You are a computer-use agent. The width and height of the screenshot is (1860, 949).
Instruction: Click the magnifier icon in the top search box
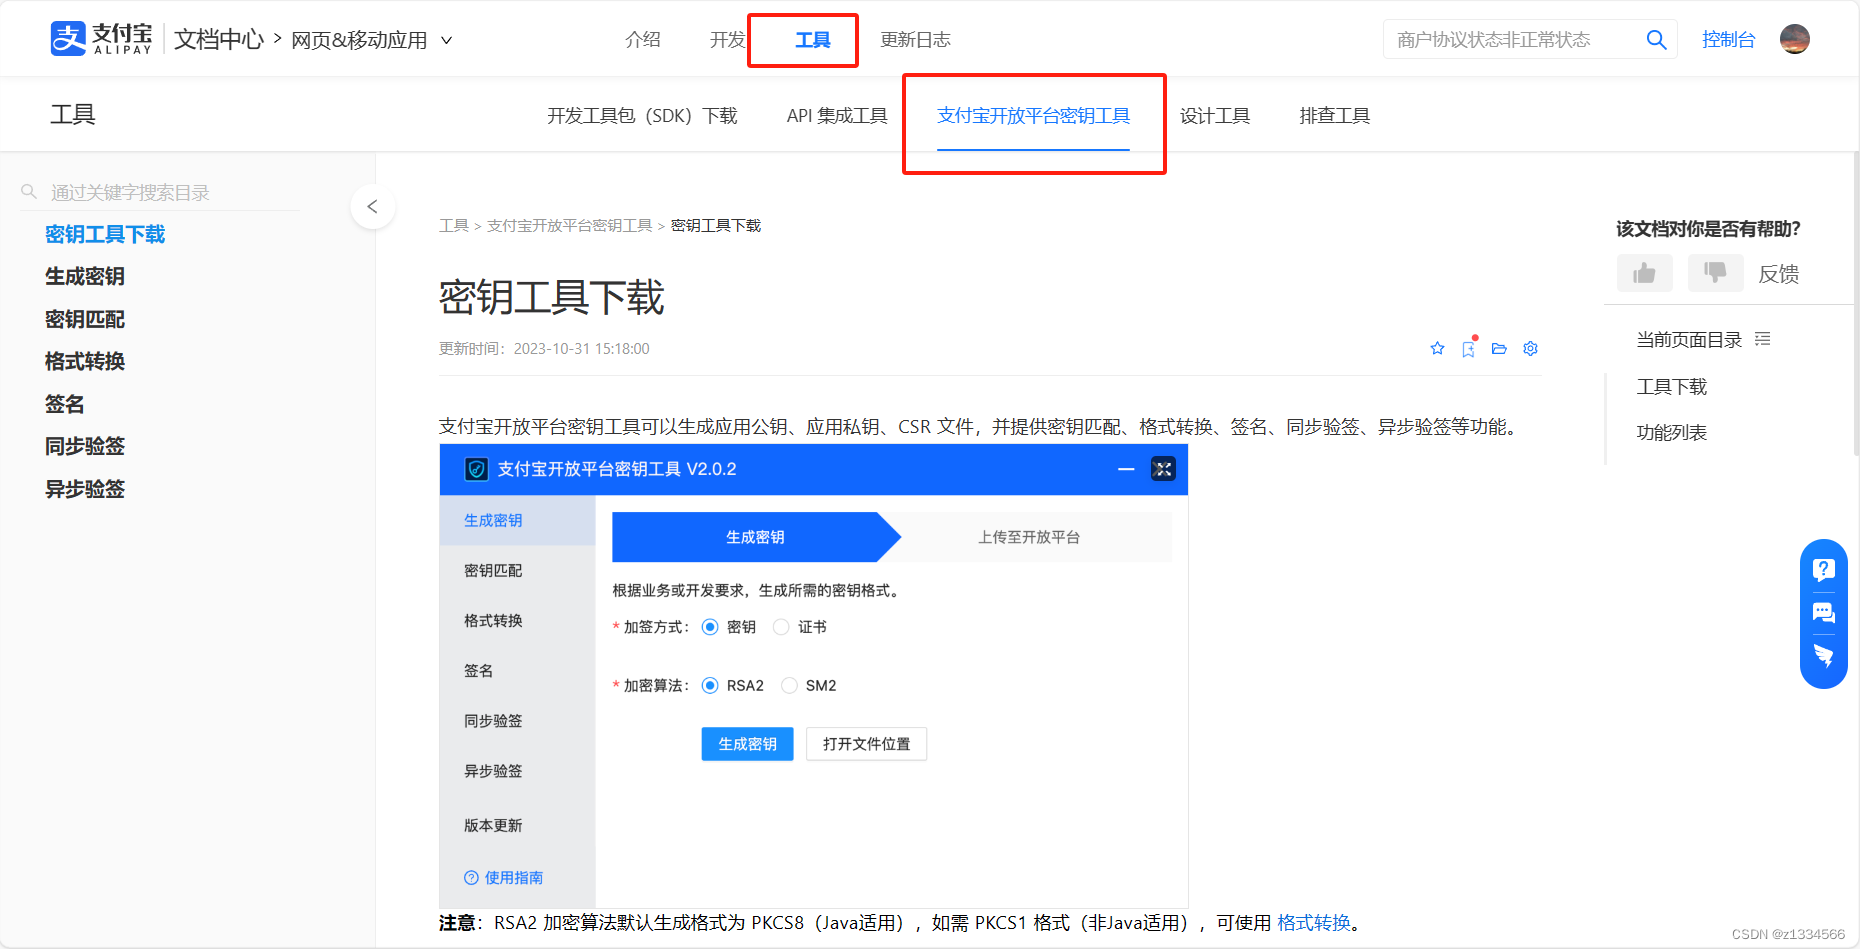coord(1656,40)
